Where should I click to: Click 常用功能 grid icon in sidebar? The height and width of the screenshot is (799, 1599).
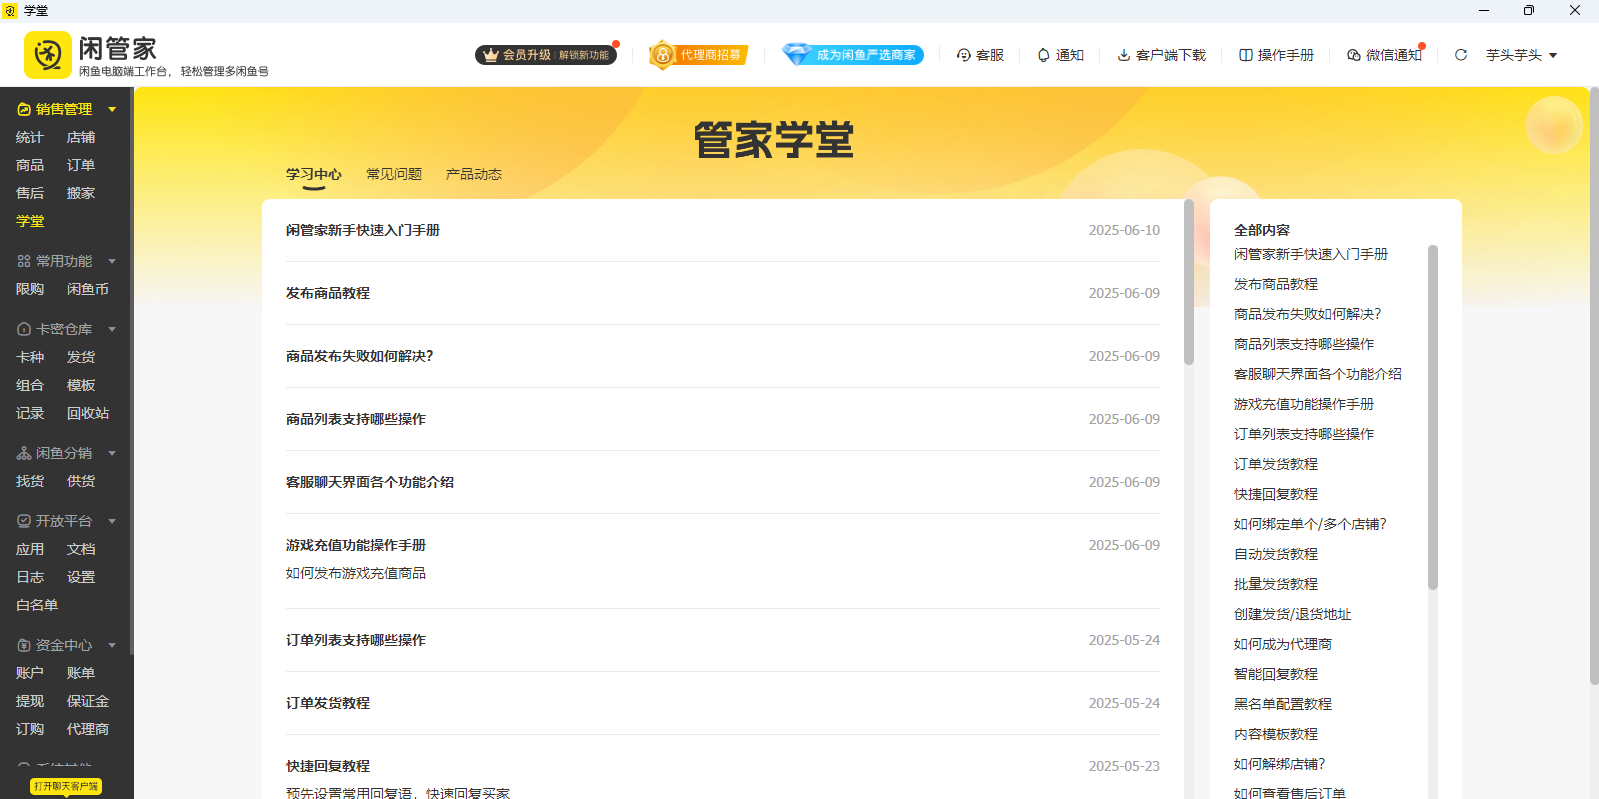[24, 261]
